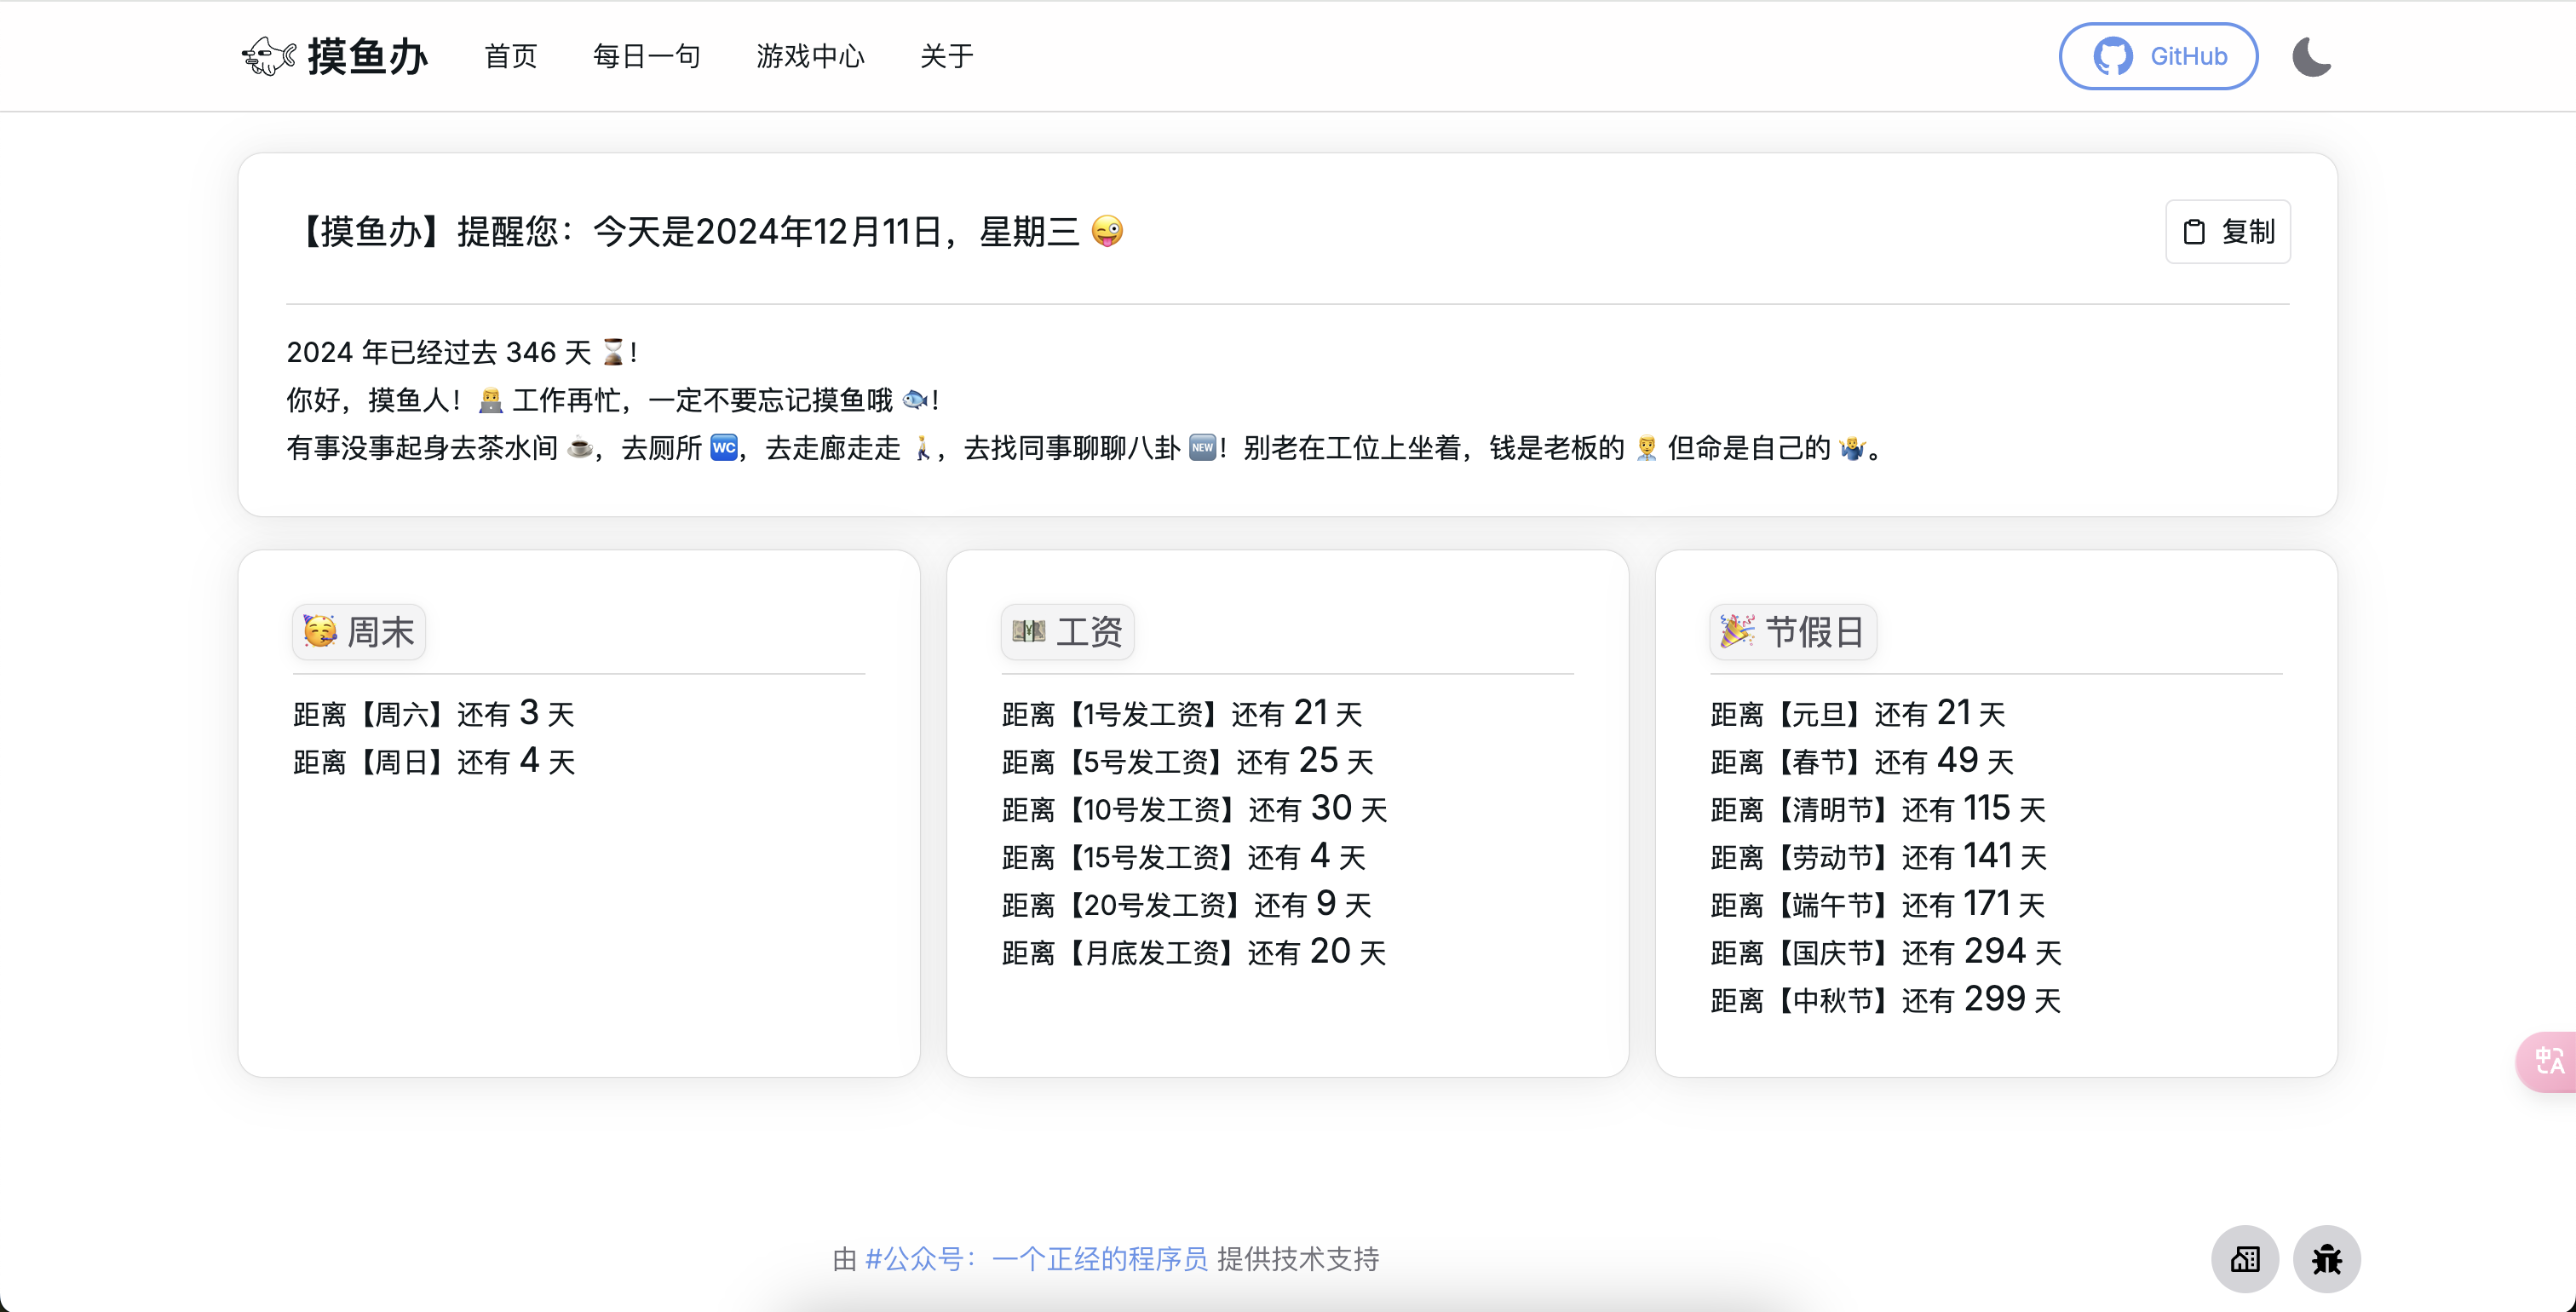Click the 周末 section badge
This screenshot has height=1312, width=2576.
pyautogui.click(x=359, y=632)
